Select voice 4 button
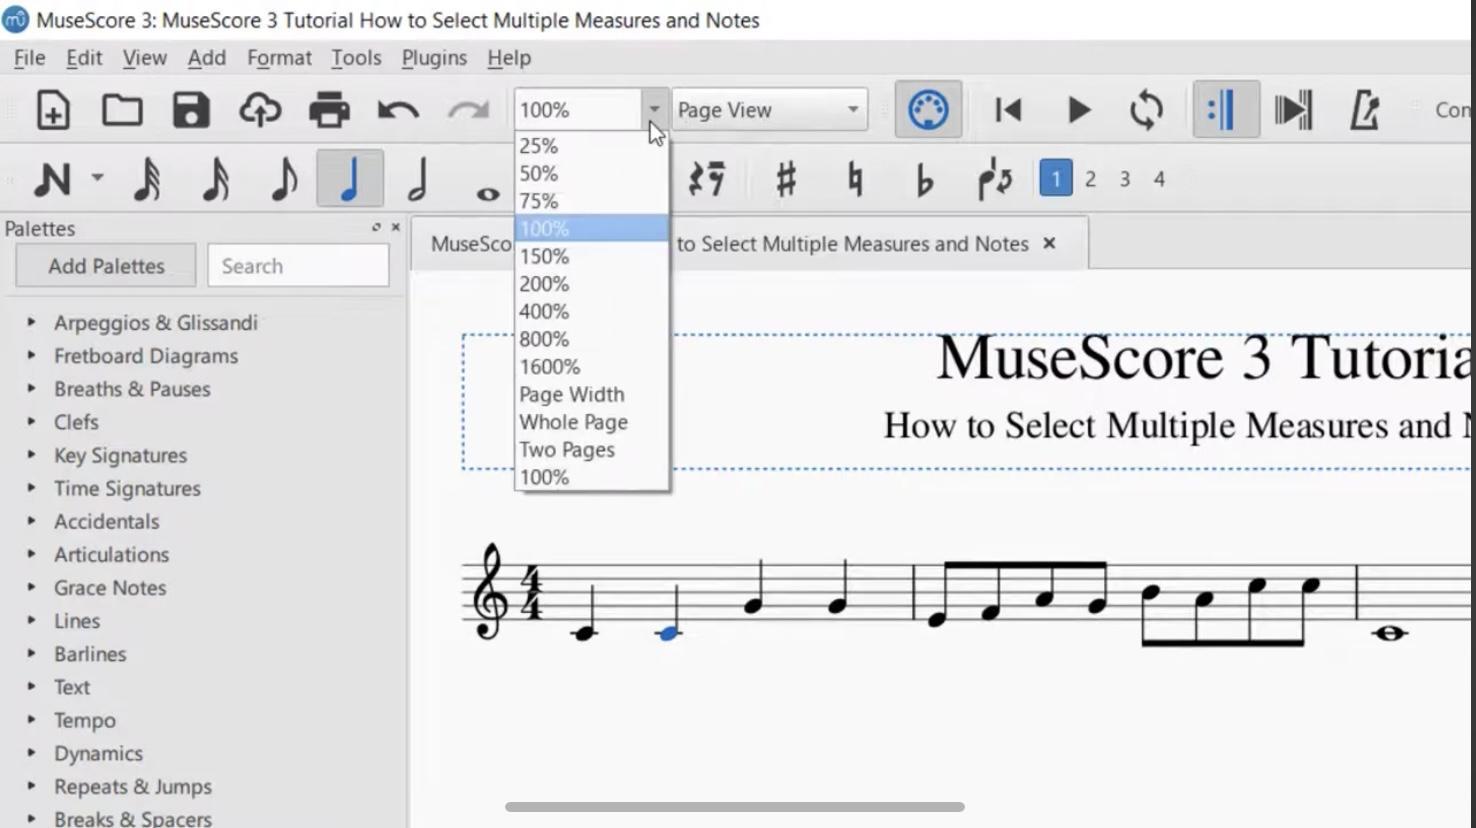1476x828 pixels. pyautogui.click(x=1159, y=179)
